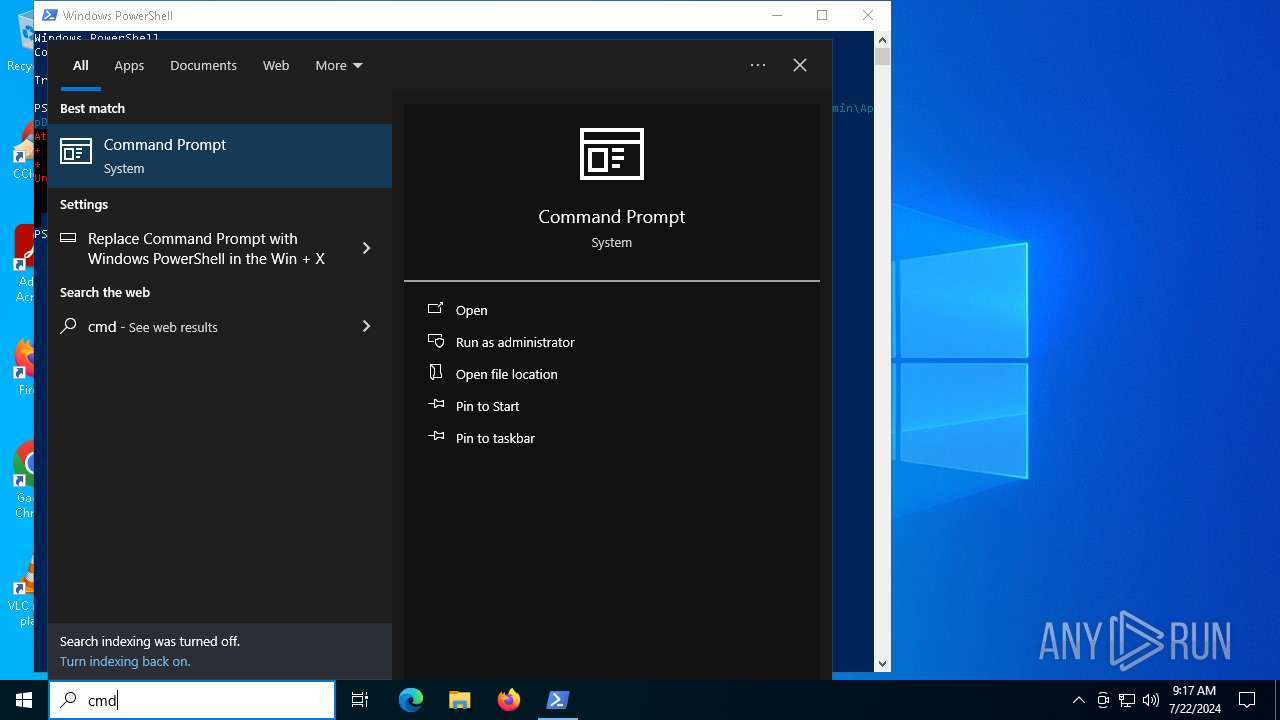Choose Run as administrator

(515, 342)
